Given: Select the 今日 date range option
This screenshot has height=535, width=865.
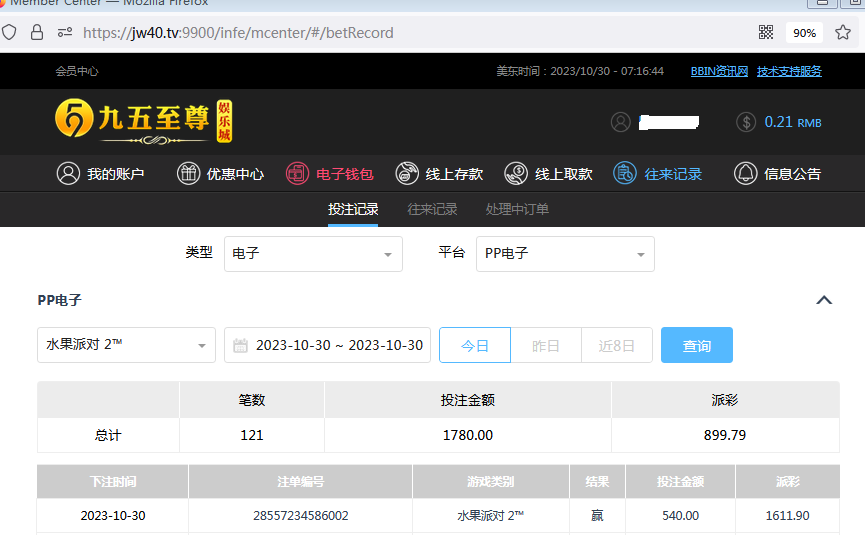Looking at the screenshot, I should (475, 345).
